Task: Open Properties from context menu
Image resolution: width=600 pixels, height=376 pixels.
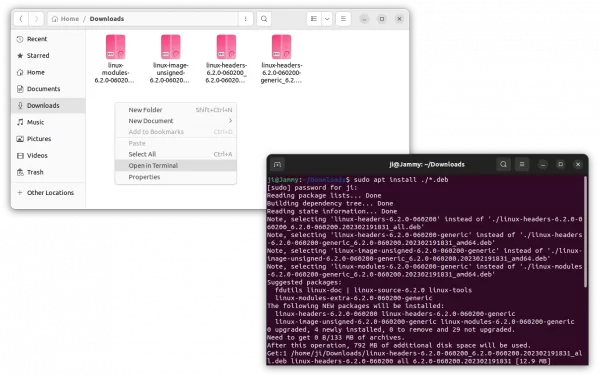Action: coord(176,177)
